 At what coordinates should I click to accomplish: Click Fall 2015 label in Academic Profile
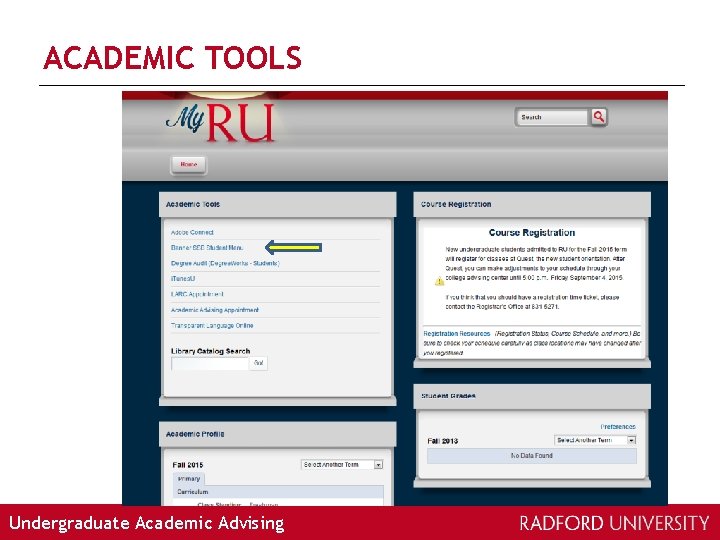[188, 465]
